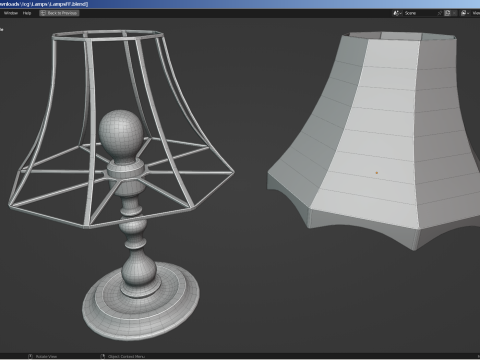Open the Window menu
The width and height of the screenshot is (480, 360).
coord(11,13)
